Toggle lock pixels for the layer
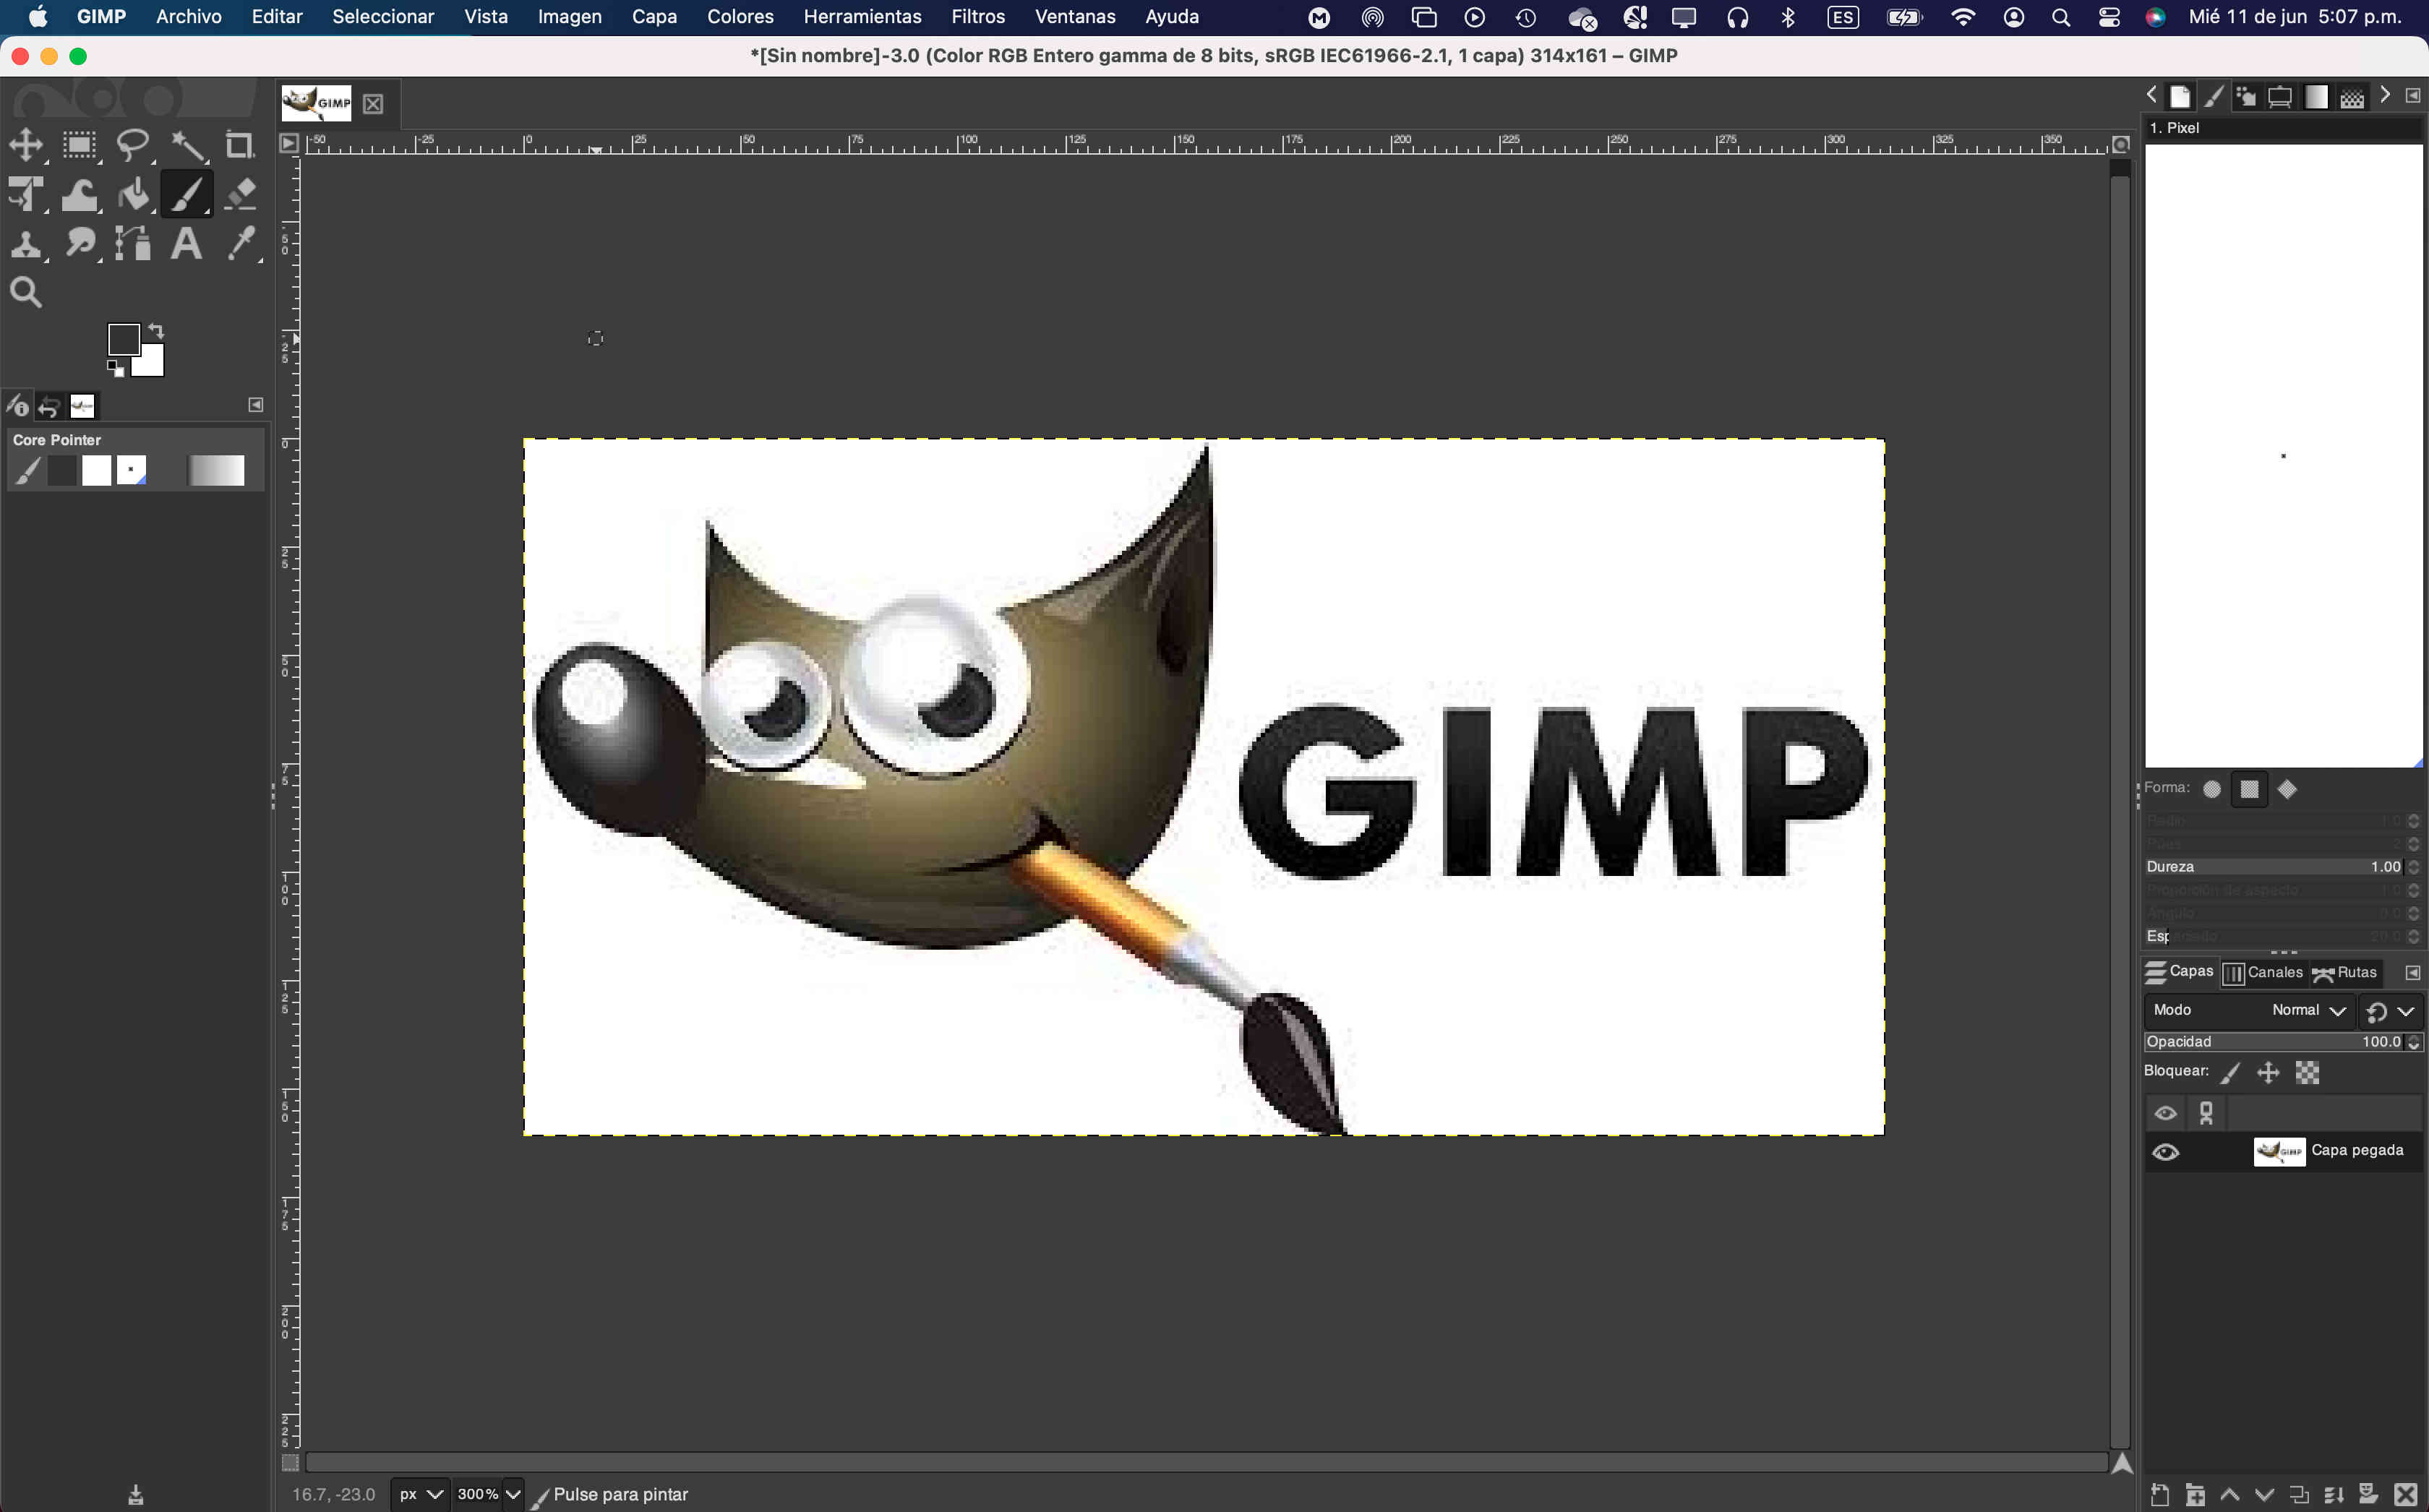 click(x=2230, y=1072)
